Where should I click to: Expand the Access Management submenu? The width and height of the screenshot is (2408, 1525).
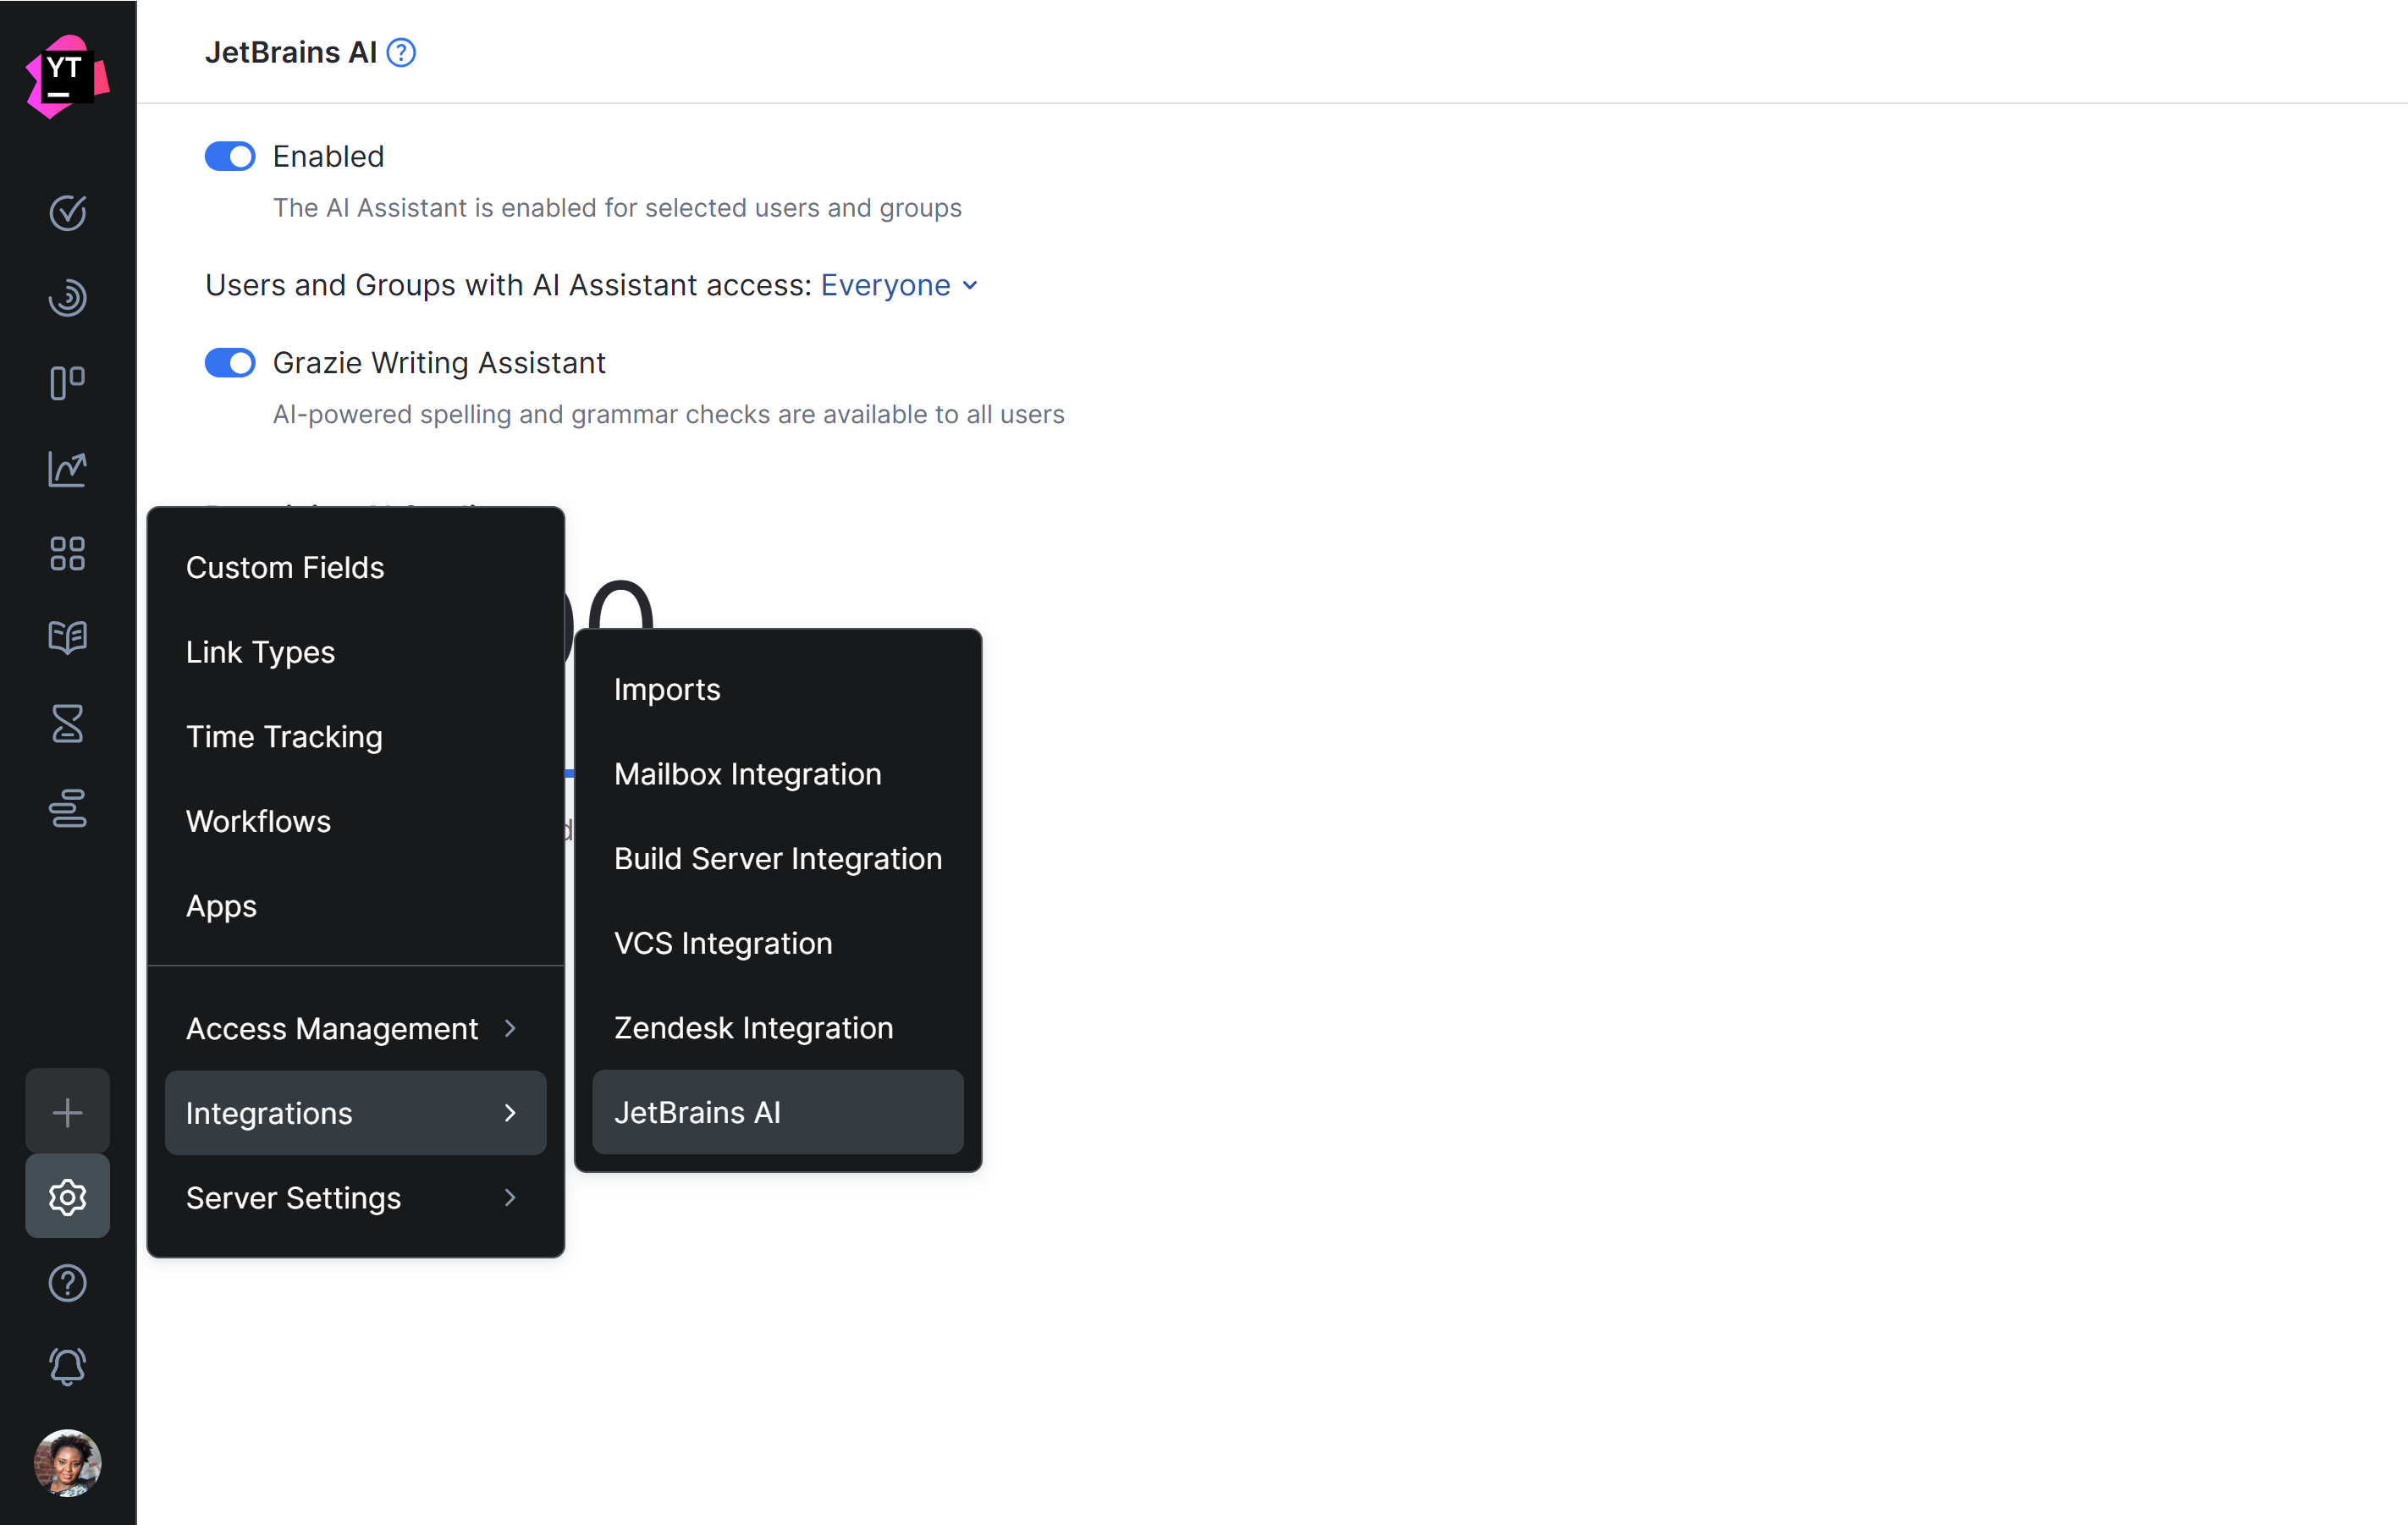pyautogui.click(x=355, y=1028)
